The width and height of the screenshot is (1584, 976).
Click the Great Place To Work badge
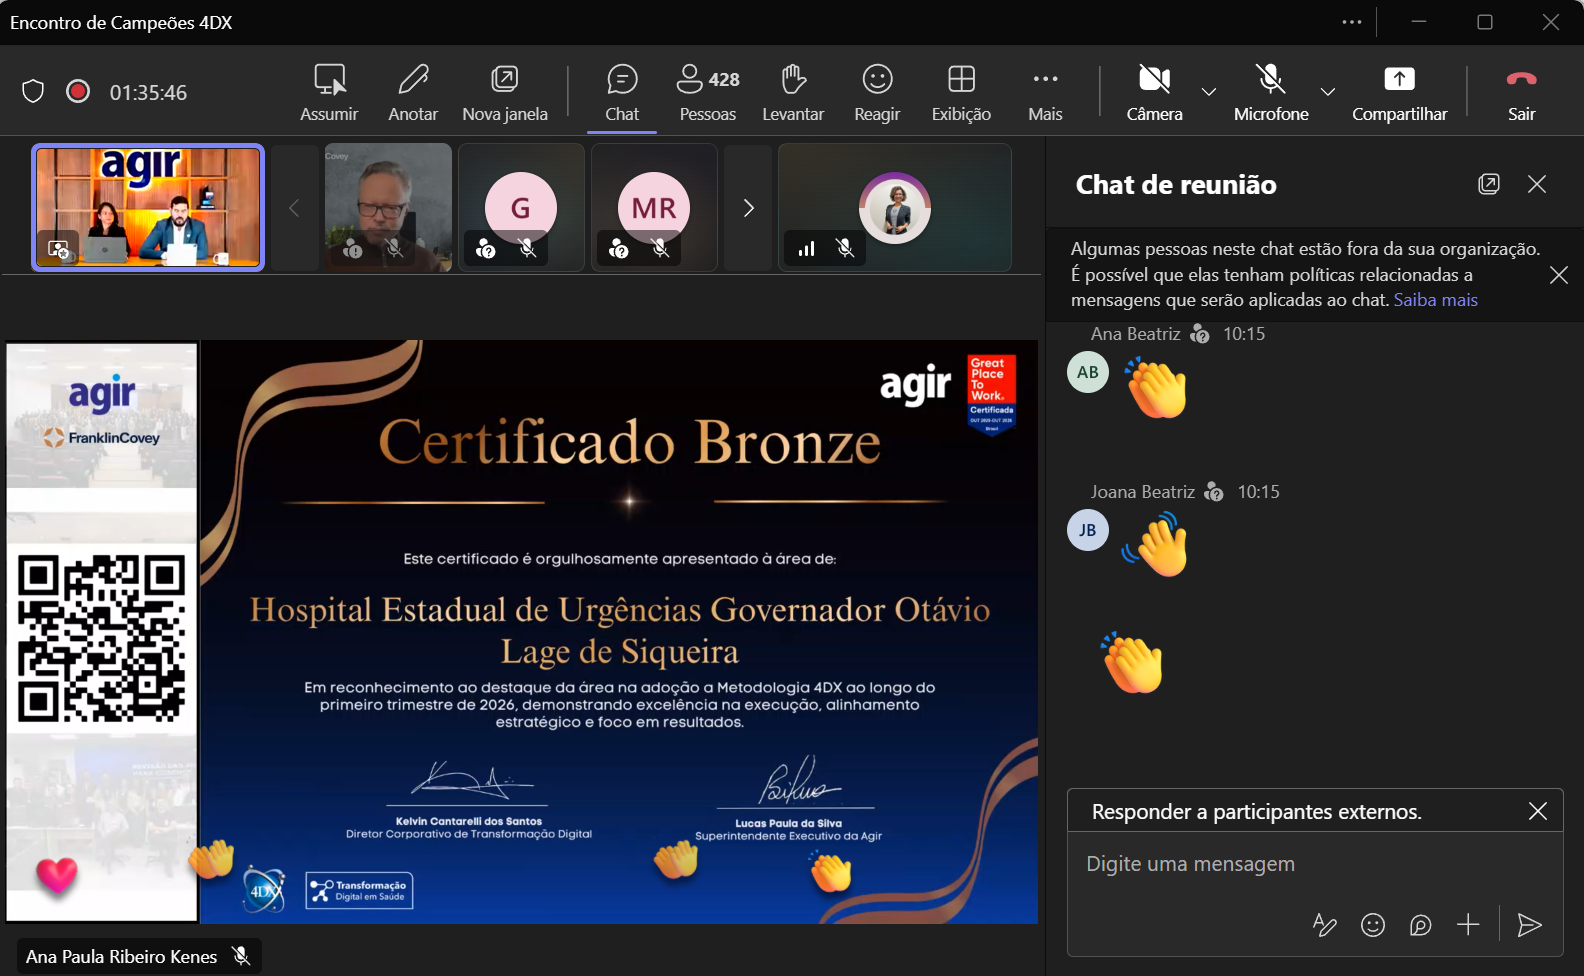992,393
